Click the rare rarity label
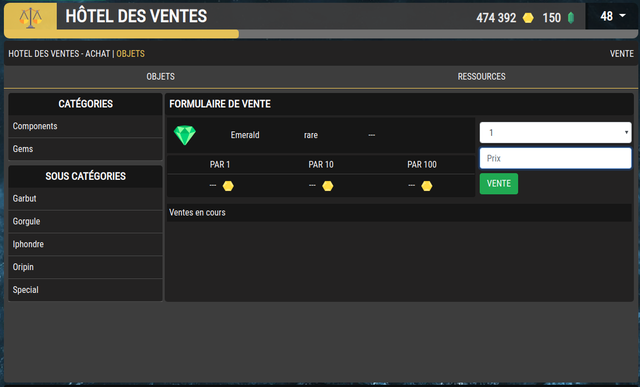 pos(311,135)
